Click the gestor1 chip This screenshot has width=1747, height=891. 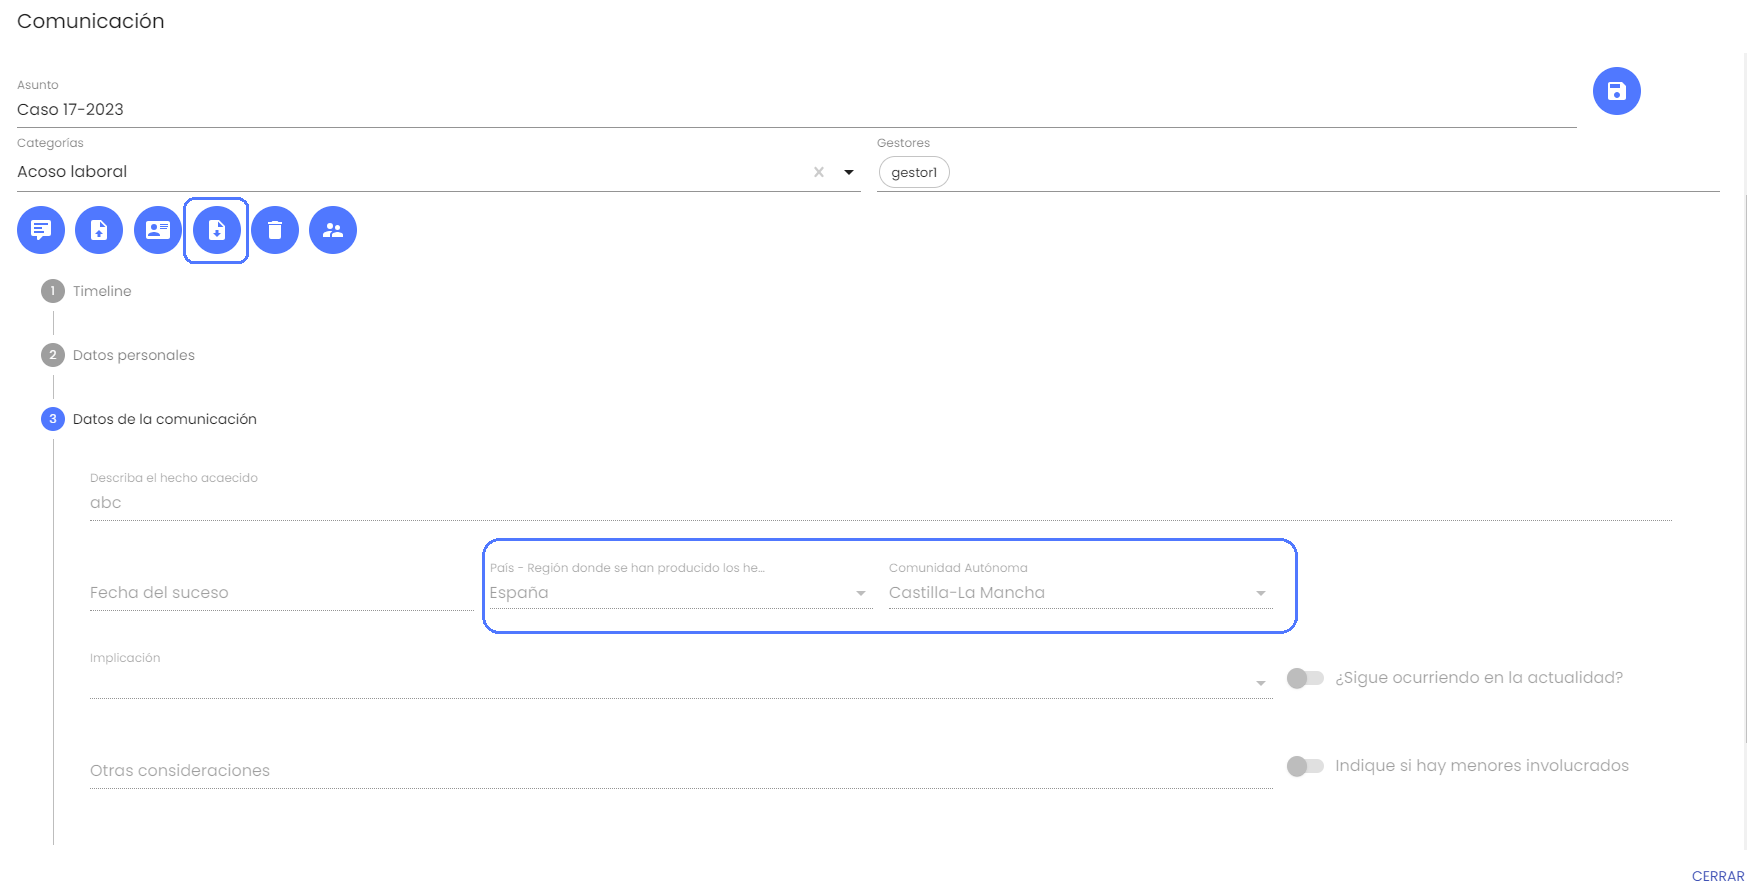pyautogui.click(x=914, y=172)
